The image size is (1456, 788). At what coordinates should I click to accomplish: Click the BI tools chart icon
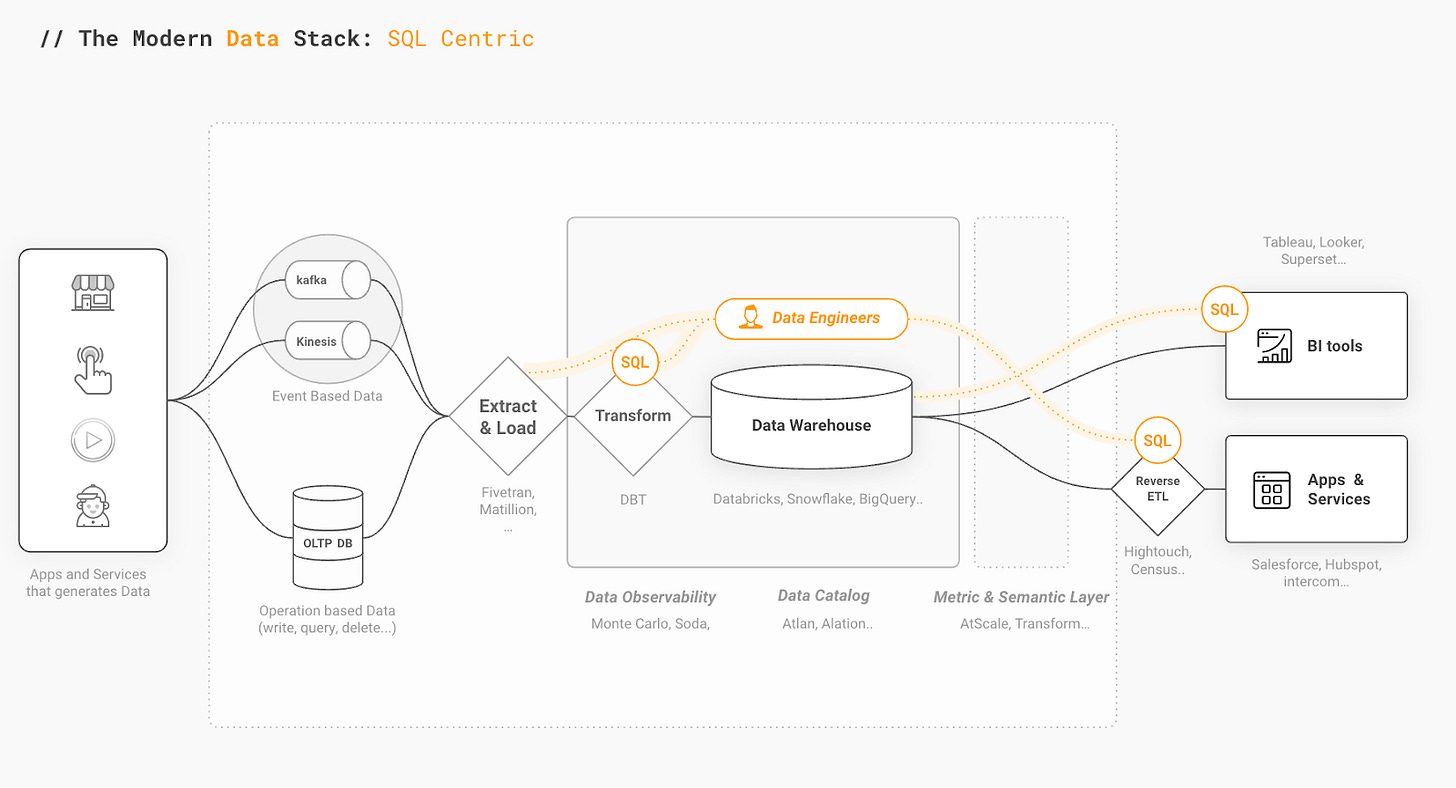point(1274,346)
